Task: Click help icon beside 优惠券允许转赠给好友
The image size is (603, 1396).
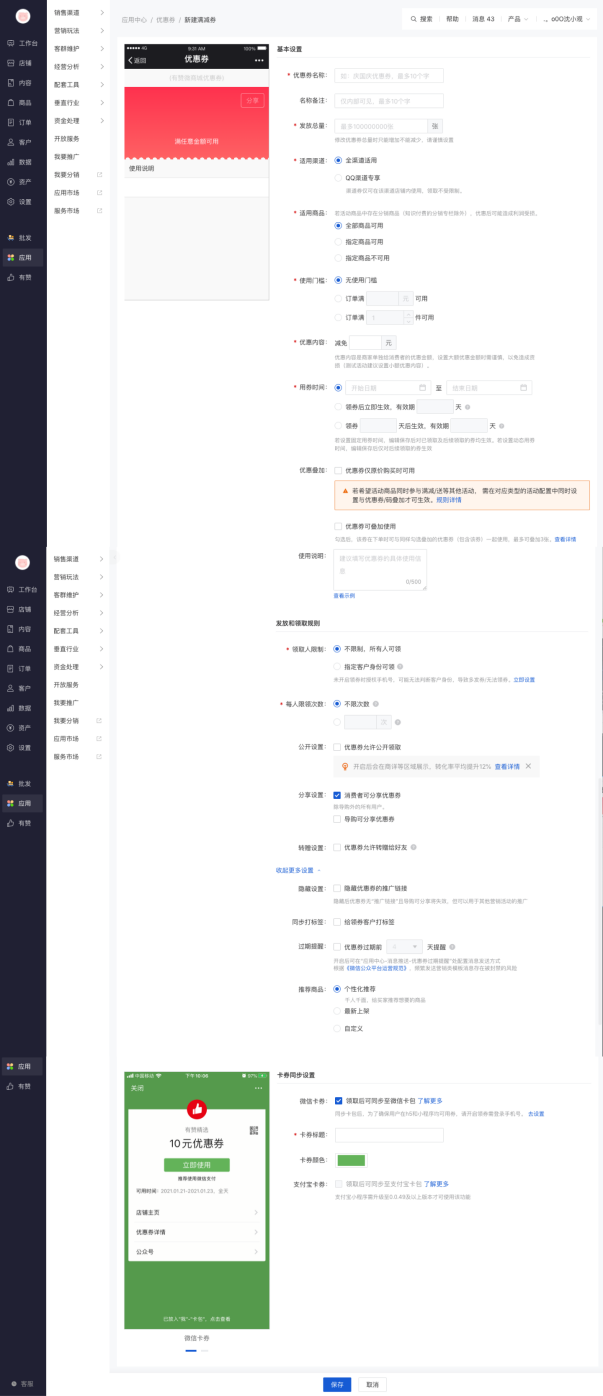Action: (414, 847)
